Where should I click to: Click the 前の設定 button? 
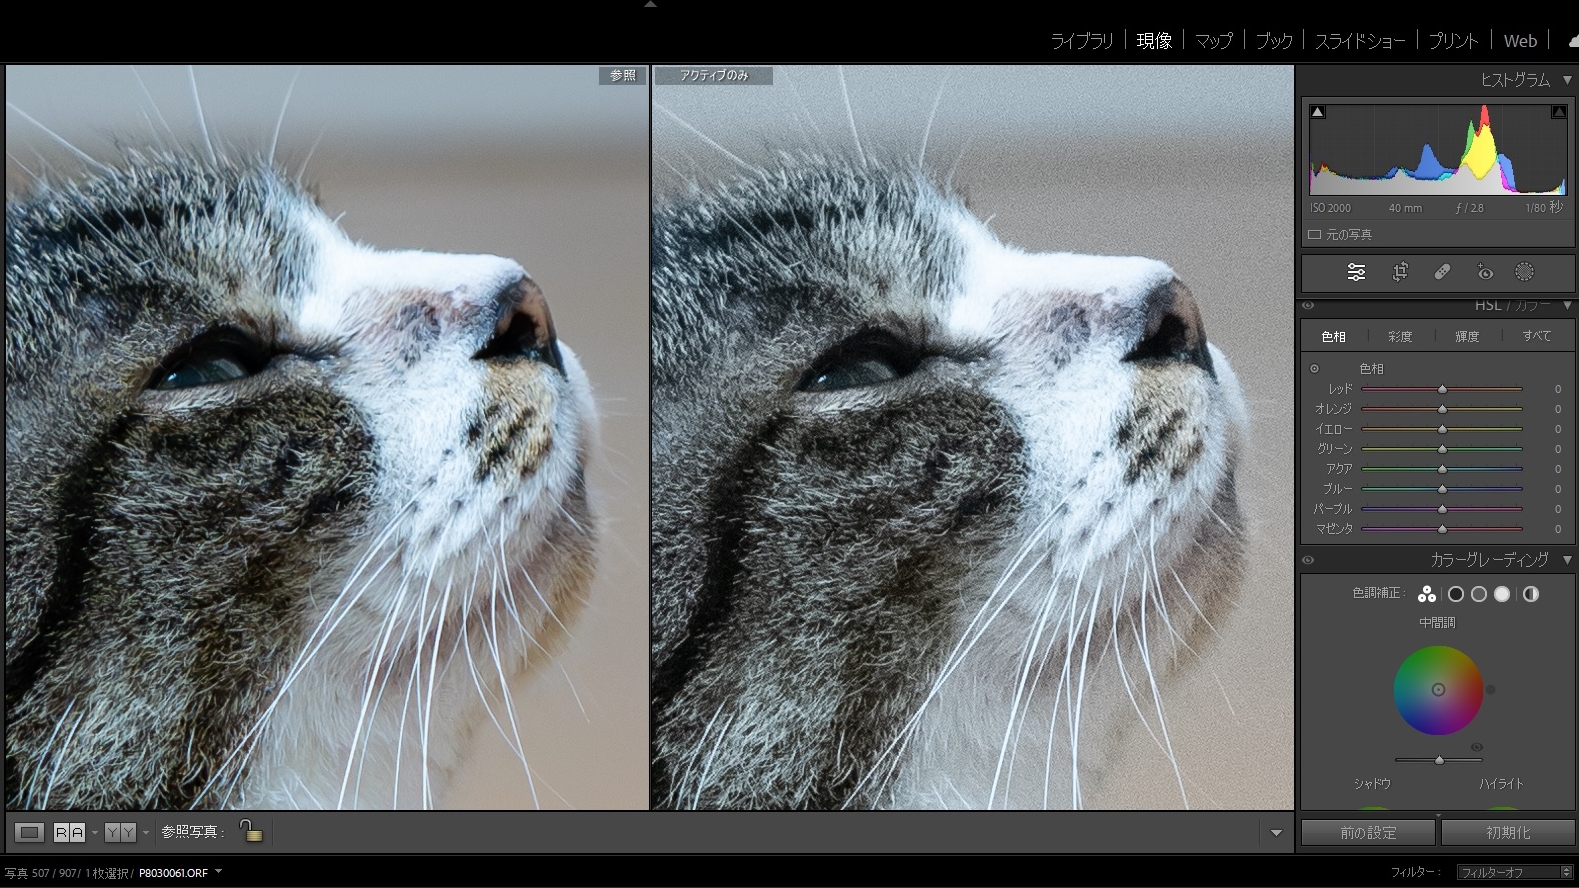(1368, 832)
